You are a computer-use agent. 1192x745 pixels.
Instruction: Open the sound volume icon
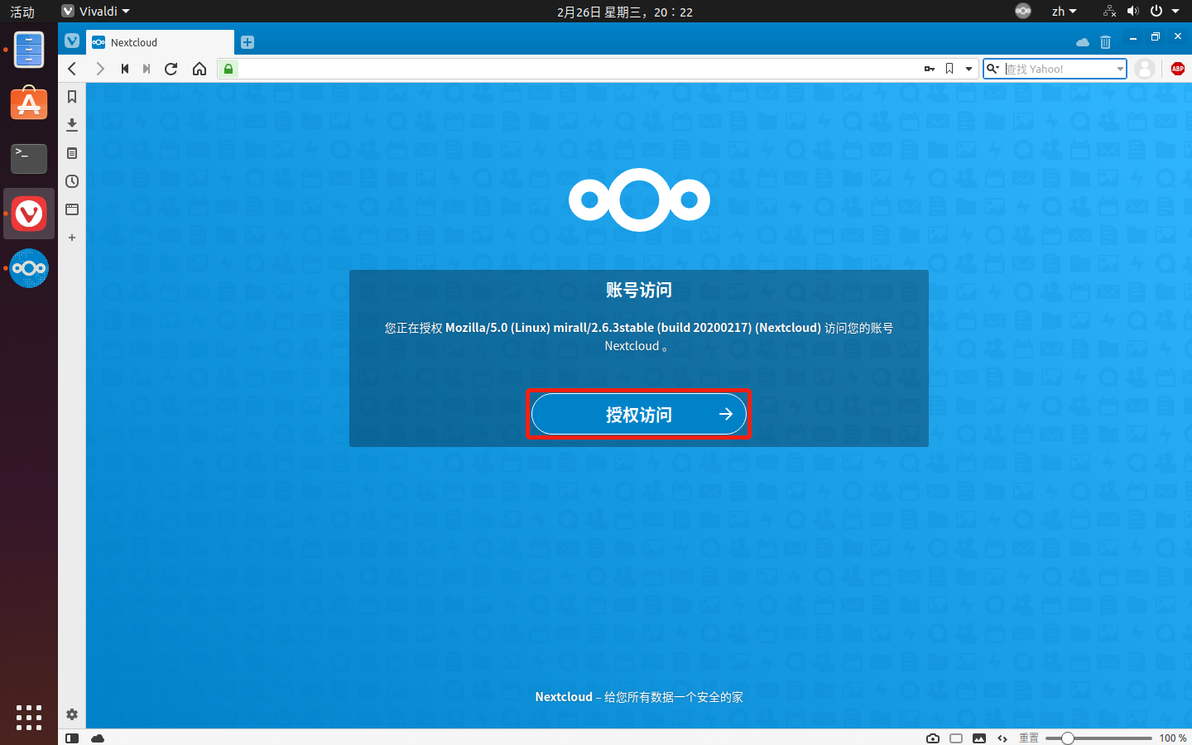click(1133, 11)
